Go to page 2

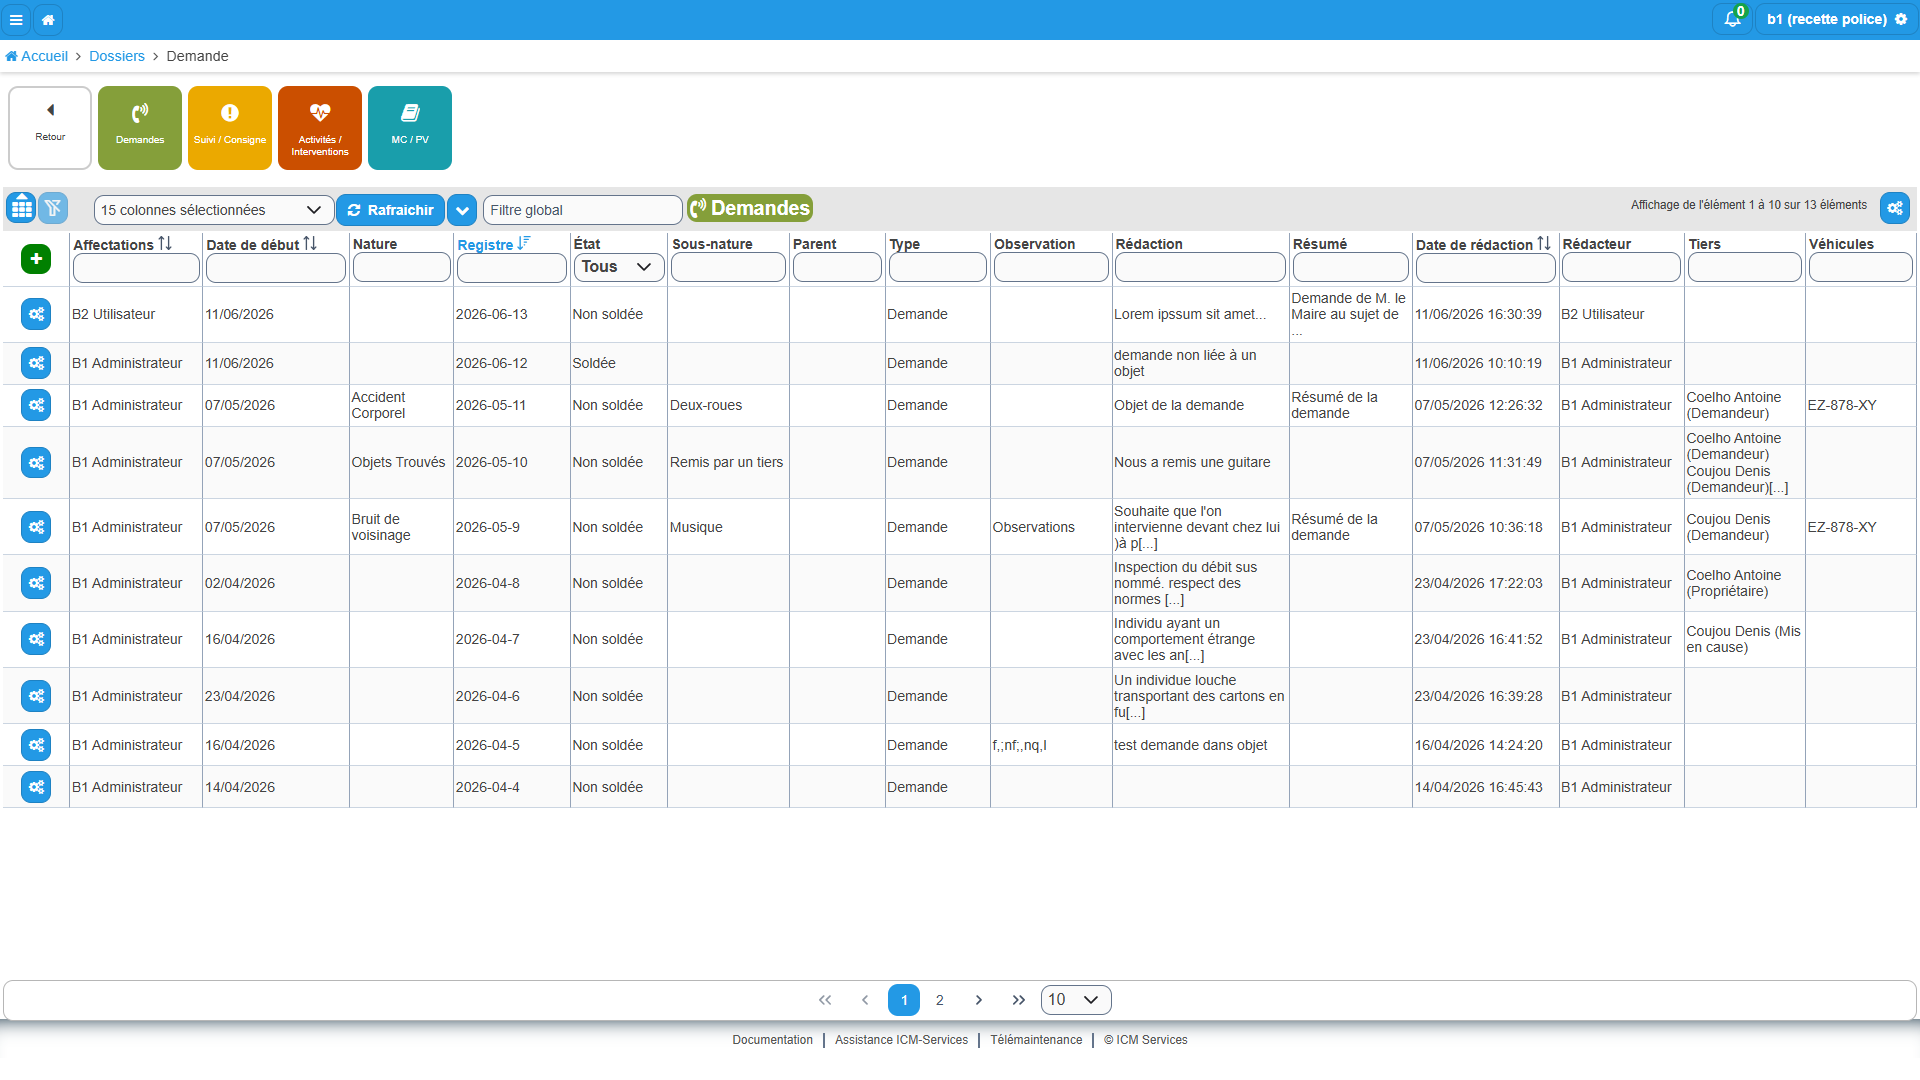pos(940,1000)
